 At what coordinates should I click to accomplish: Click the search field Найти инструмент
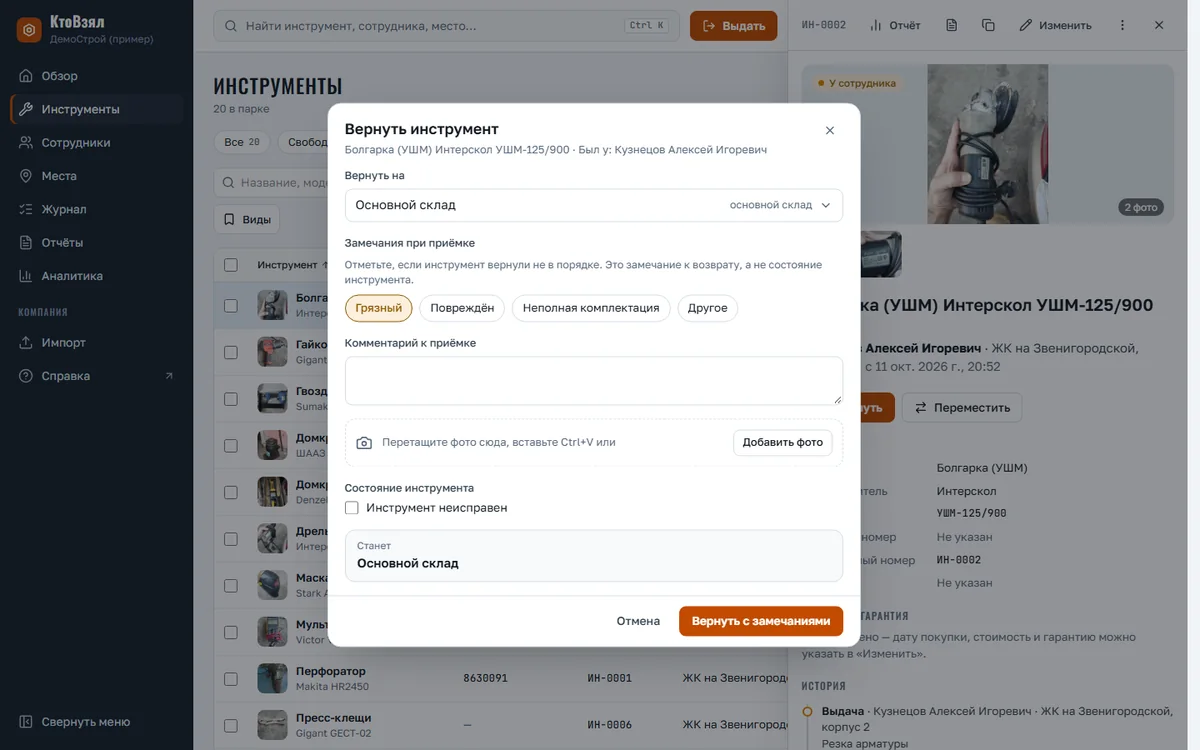pyautogui.click(x=447, y=26)
